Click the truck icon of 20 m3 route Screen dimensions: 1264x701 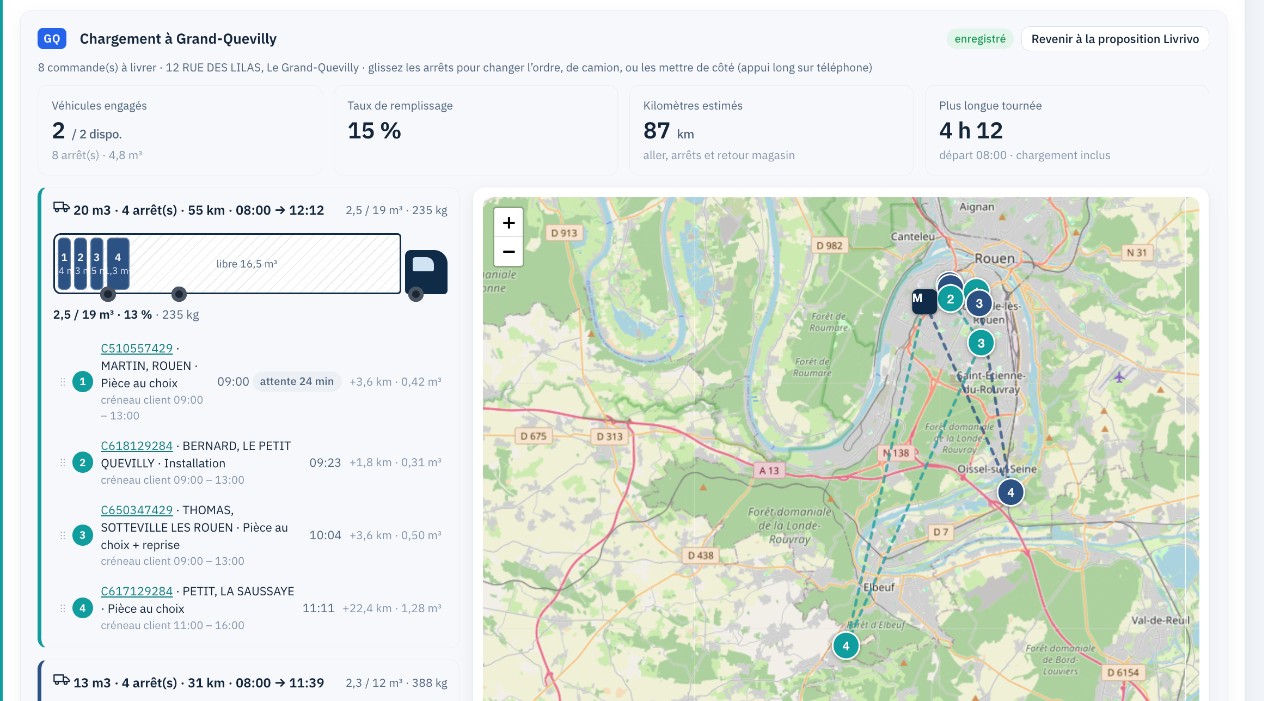[61, 208]
